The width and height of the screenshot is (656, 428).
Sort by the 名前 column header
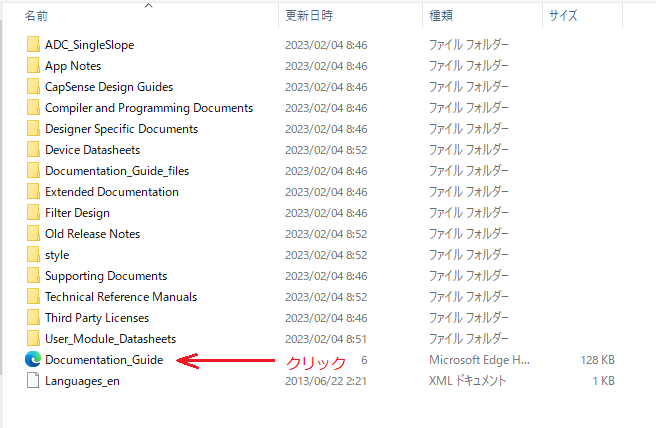coord(36,15)
